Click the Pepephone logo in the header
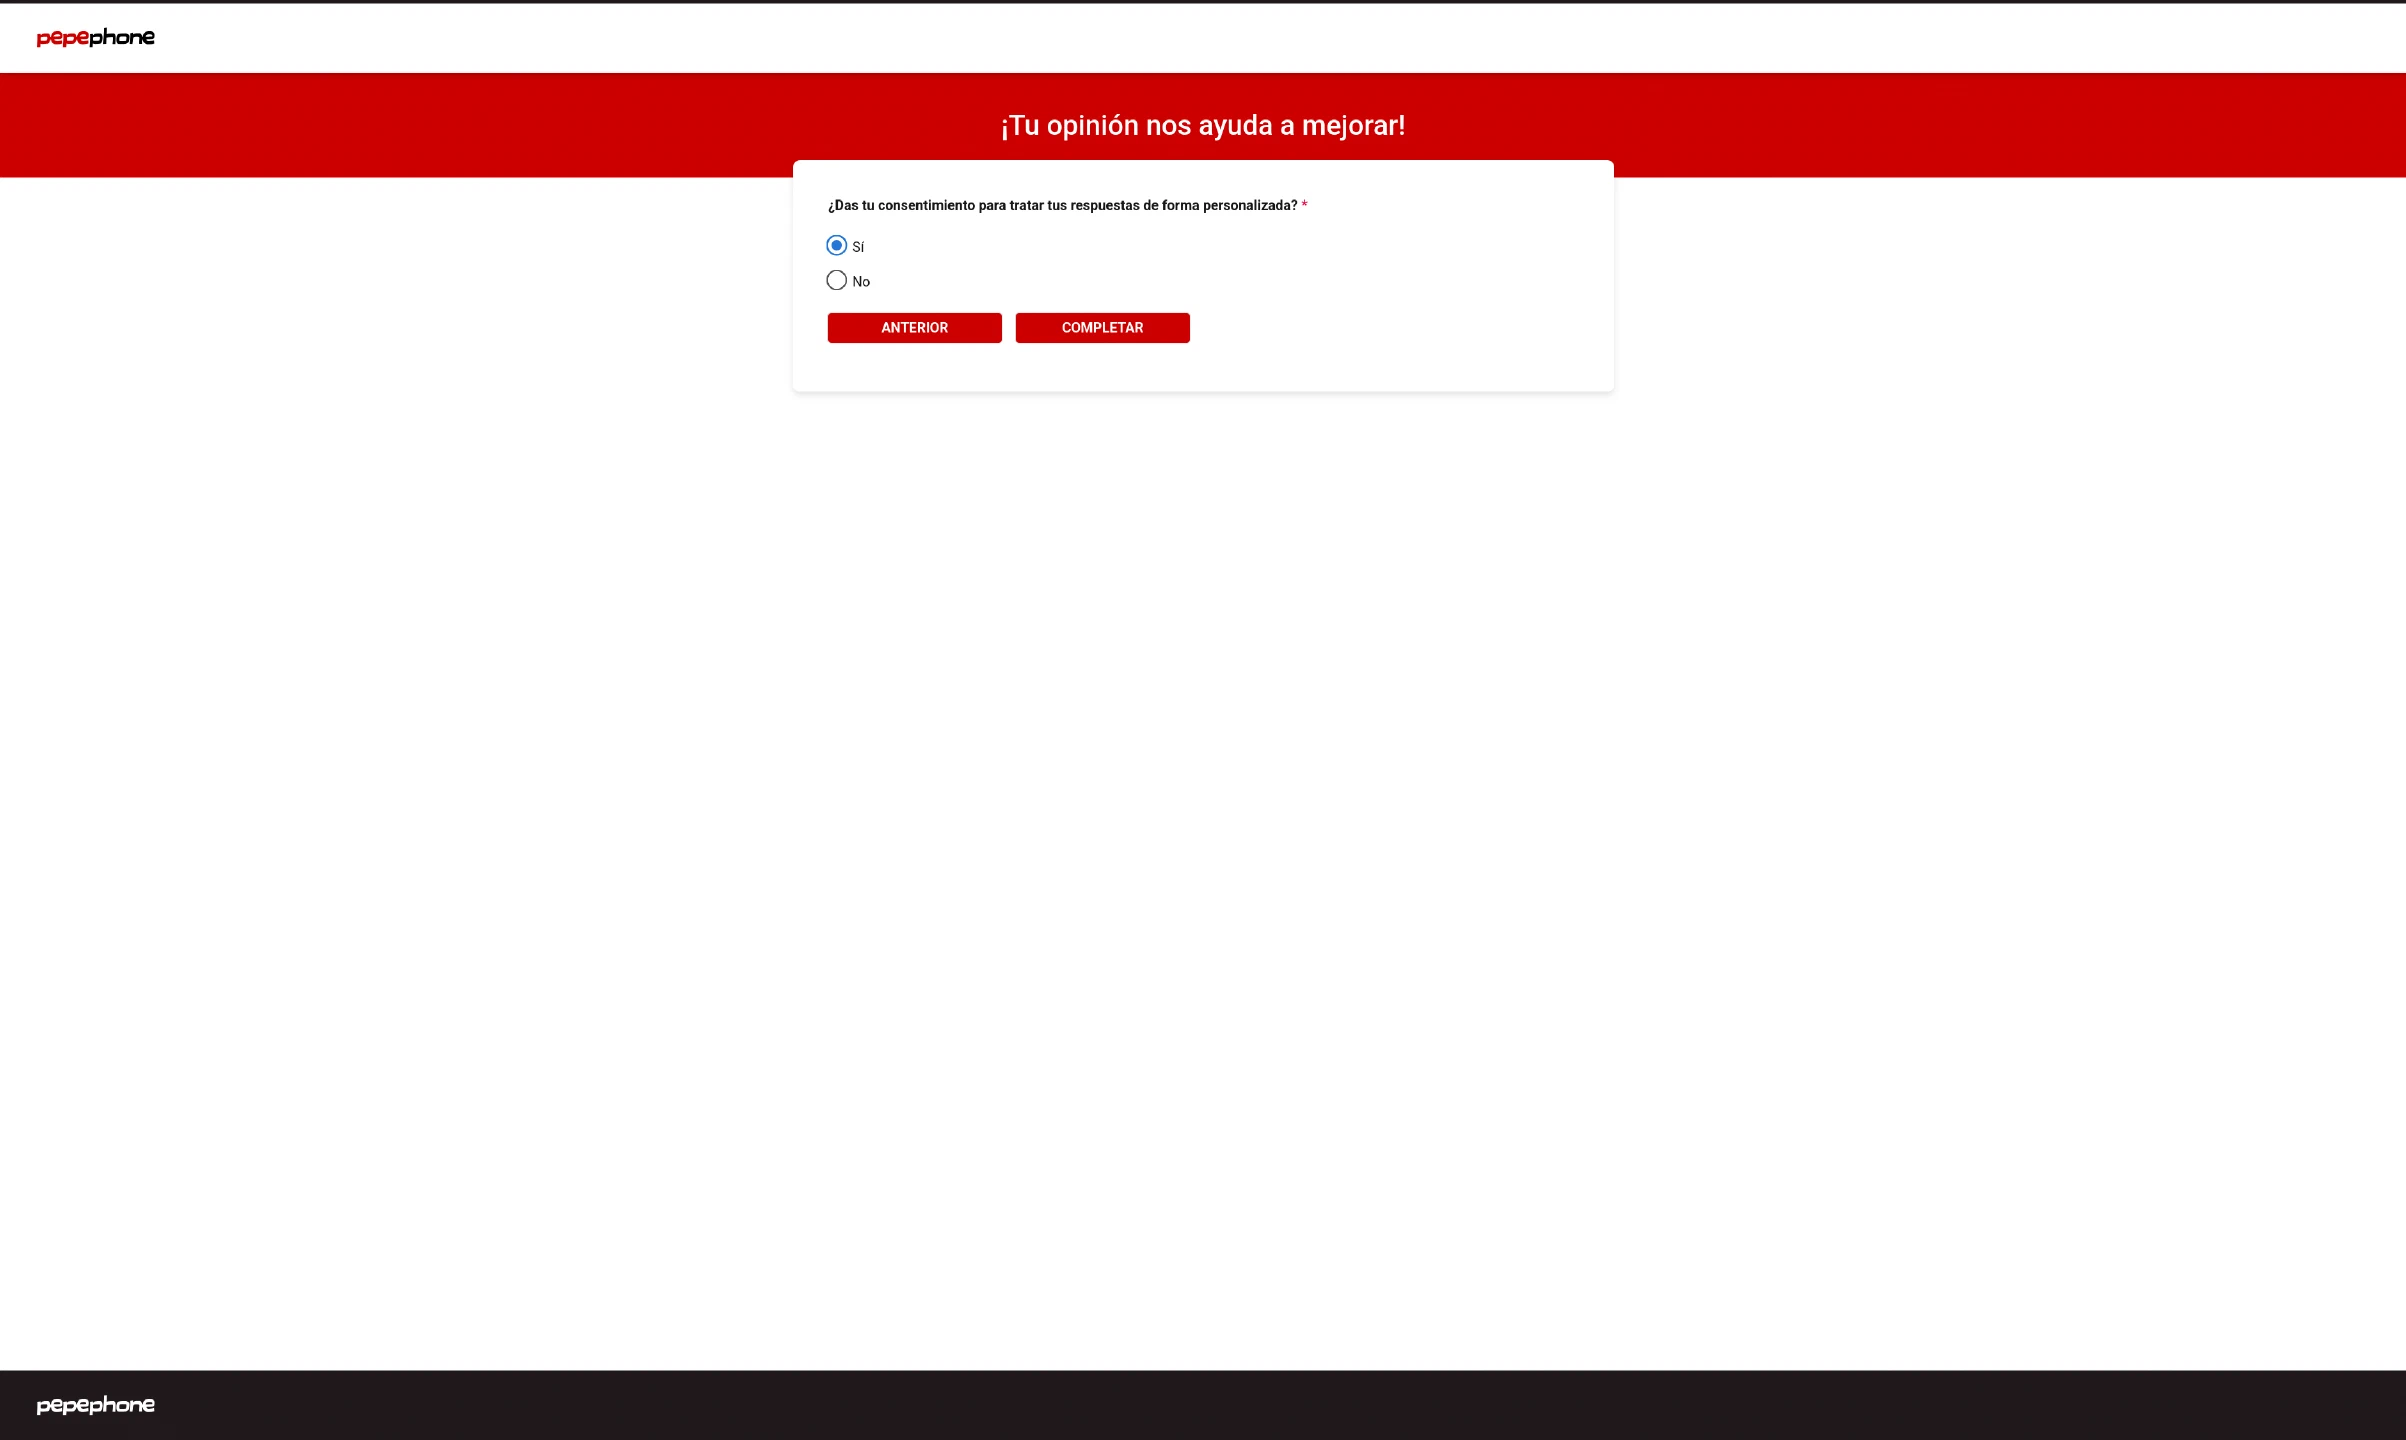2406x1440 pixels. click(x=95, y=37)
